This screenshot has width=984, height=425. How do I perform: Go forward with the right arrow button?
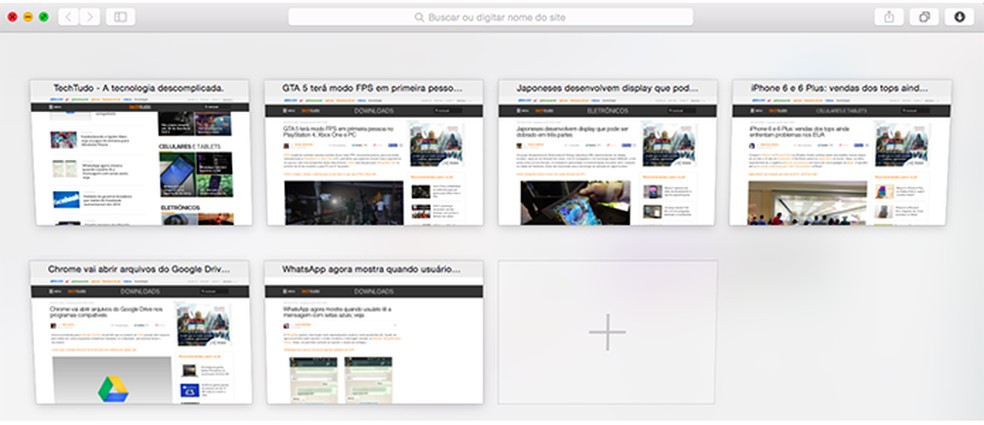[x=90, y=17]
